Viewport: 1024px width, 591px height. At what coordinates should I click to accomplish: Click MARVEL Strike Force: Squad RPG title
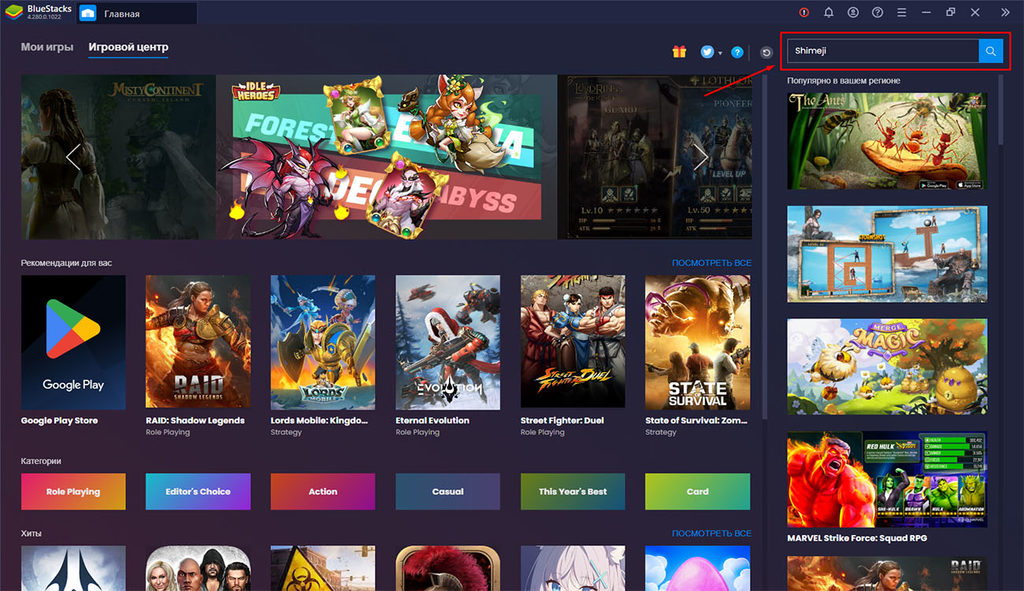click(857, 538)
